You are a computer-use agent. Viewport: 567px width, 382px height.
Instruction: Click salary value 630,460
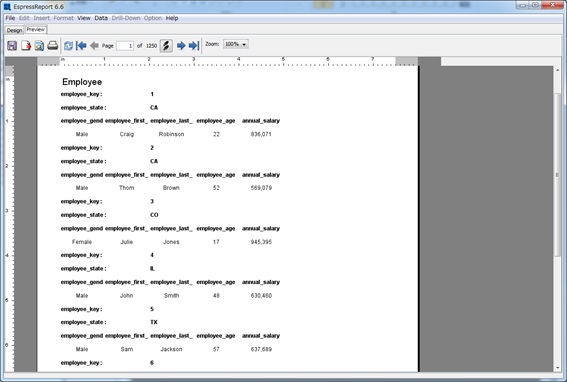tap(261, 296)
